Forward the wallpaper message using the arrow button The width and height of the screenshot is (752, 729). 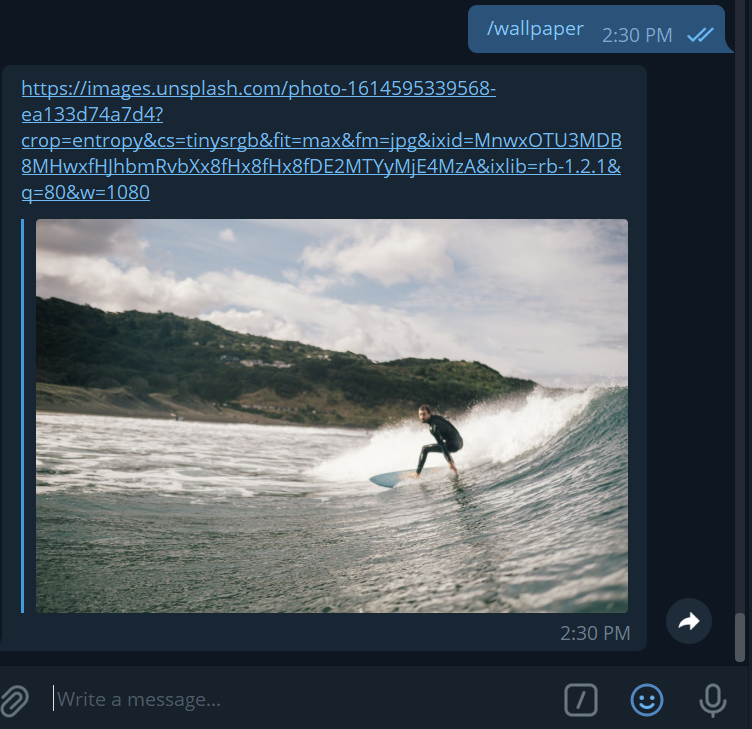[689, 621]
